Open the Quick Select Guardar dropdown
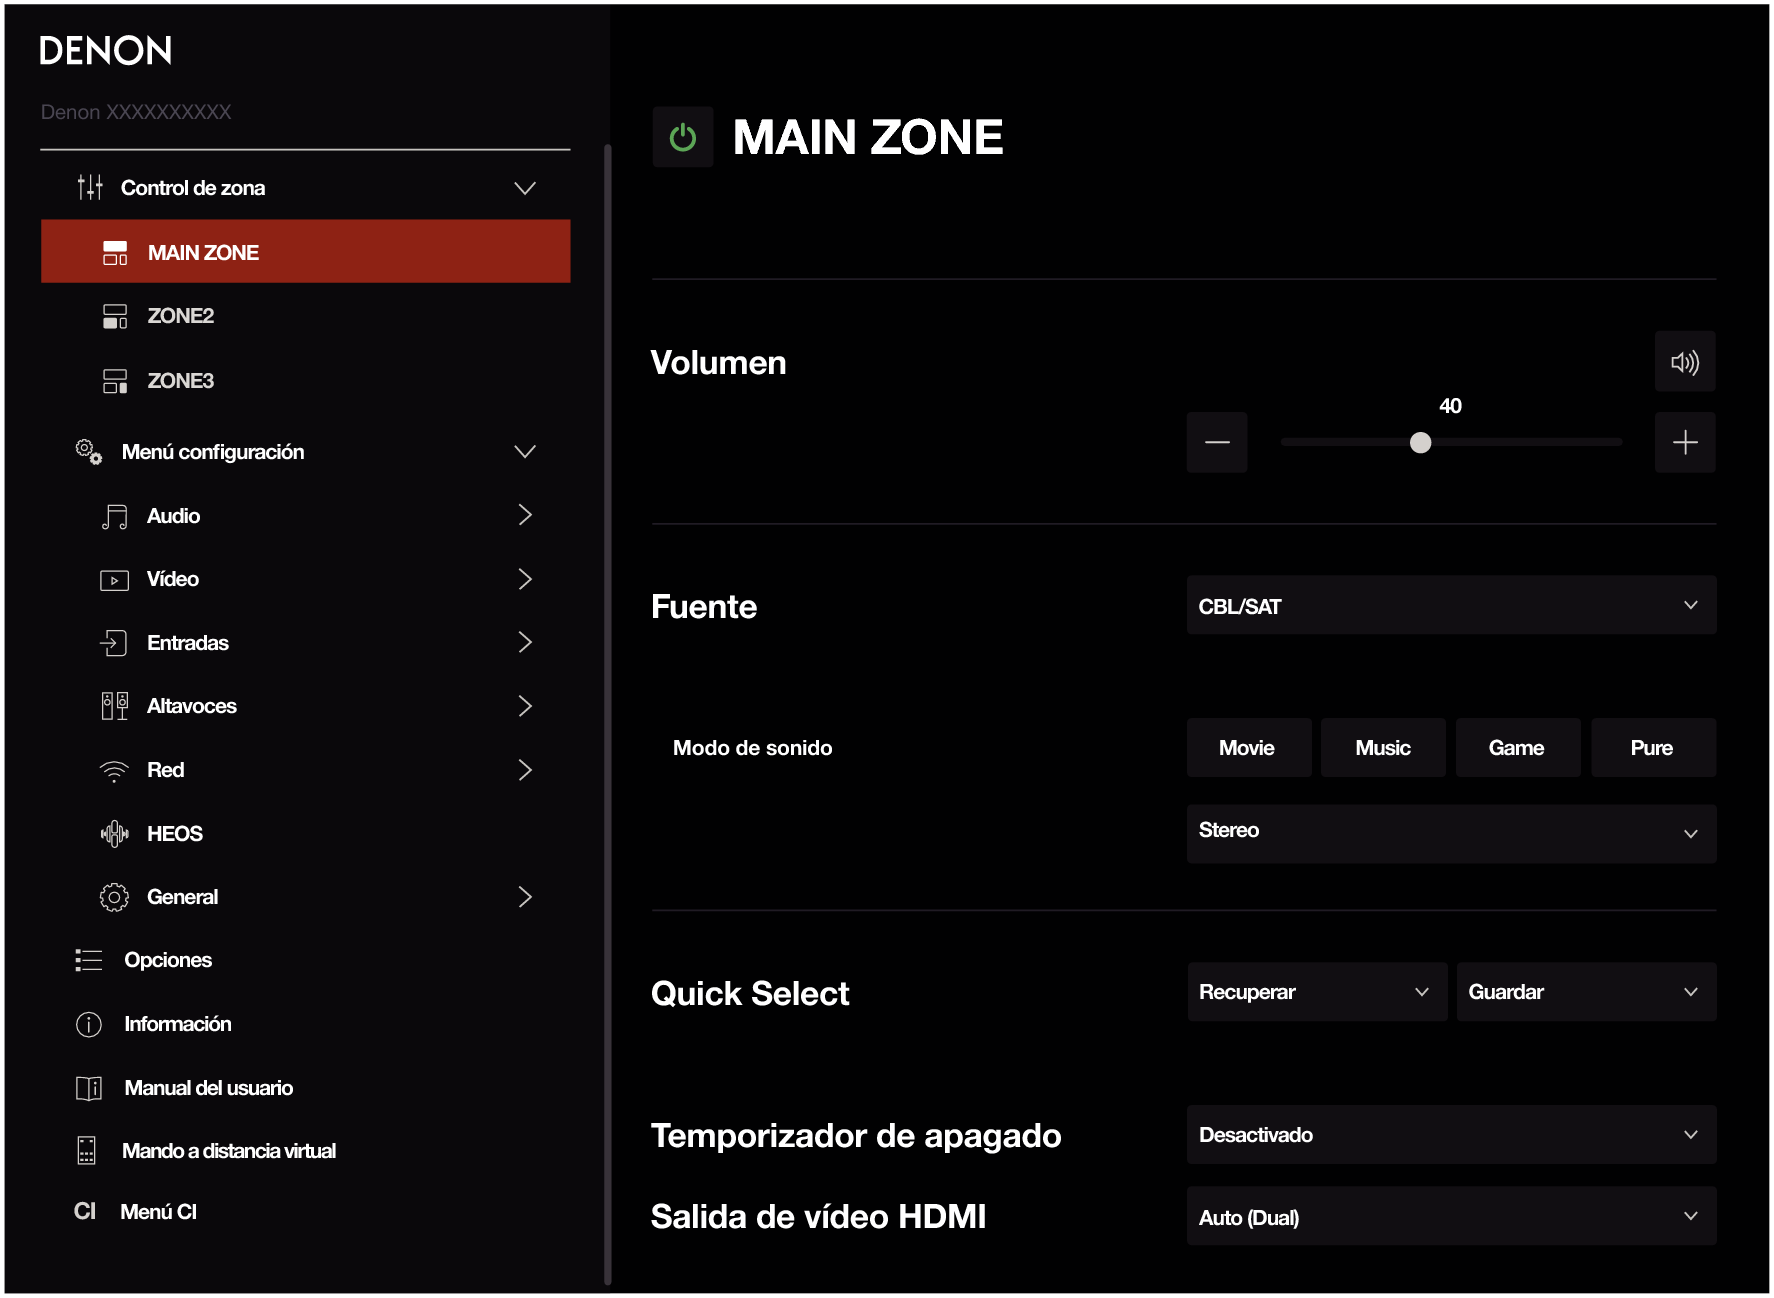This screenshot has width=1774, height=1298. click(x=1586, y=992)
